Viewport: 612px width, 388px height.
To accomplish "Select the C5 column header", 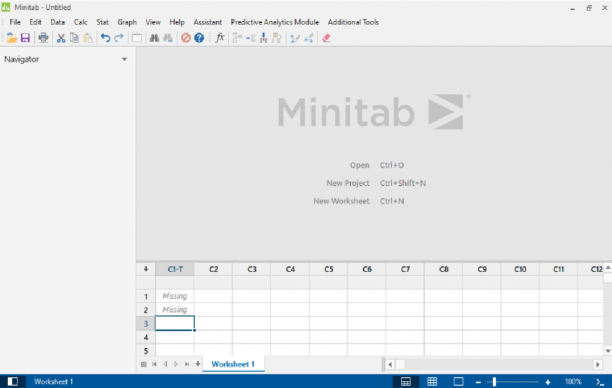I will (x=329, y=269).
